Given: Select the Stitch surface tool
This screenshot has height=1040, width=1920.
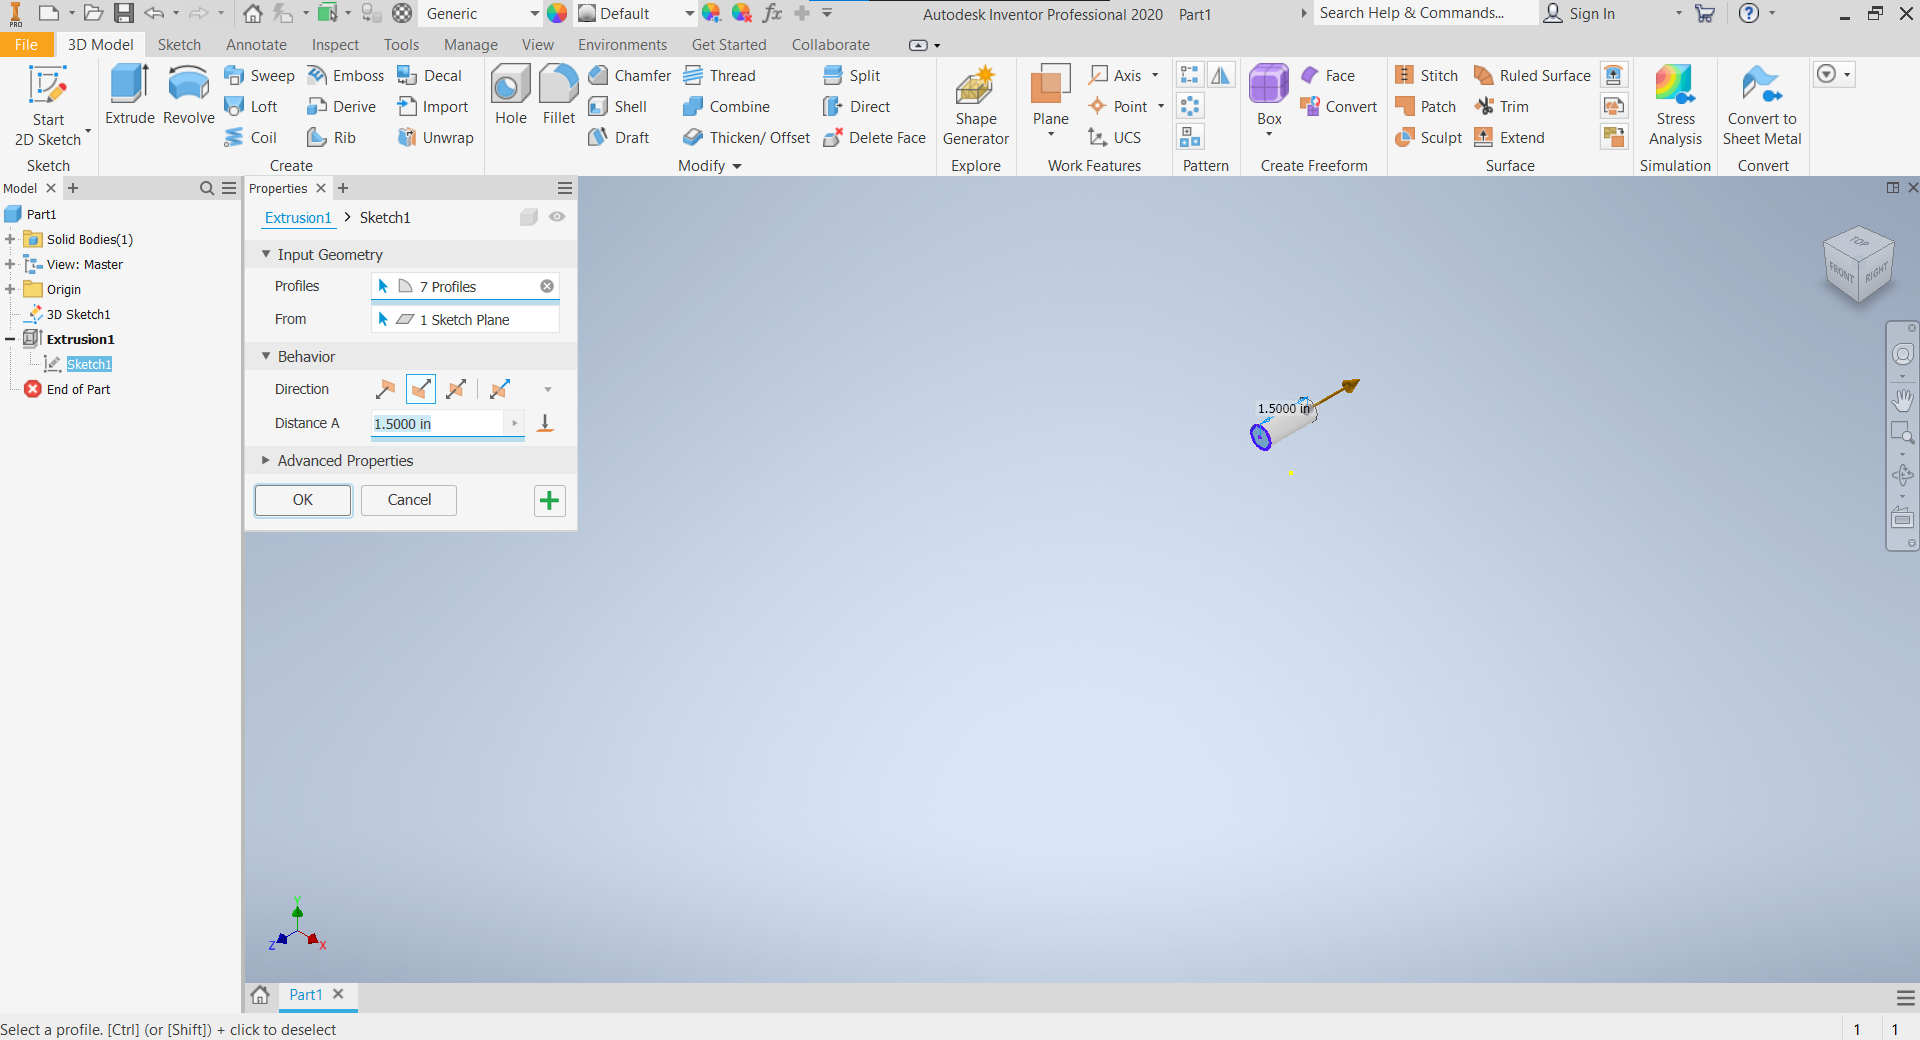Looking at the screenshot, I should coord(1426,76).
